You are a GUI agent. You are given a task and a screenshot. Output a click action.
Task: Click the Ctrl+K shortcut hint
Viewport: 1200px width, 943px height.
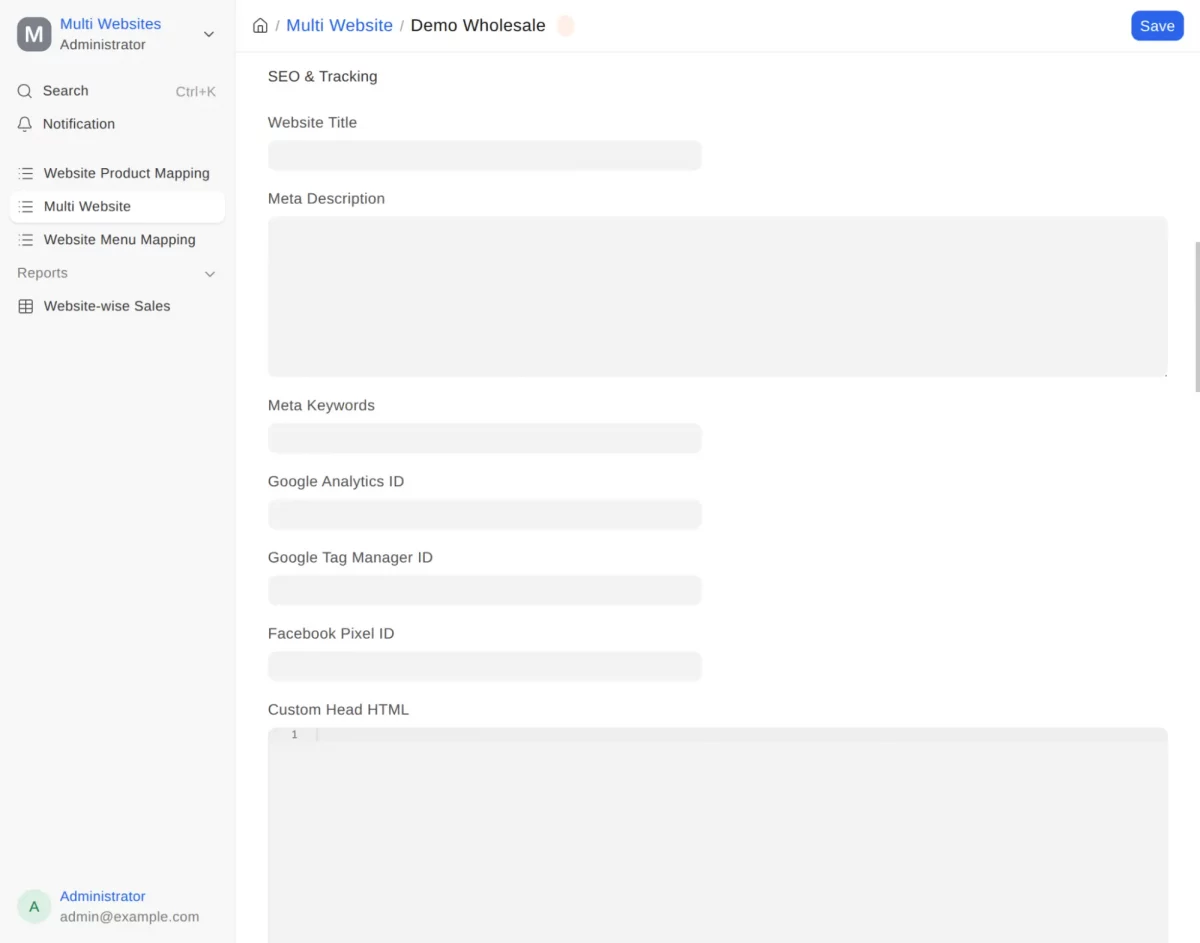coord(196,91)
